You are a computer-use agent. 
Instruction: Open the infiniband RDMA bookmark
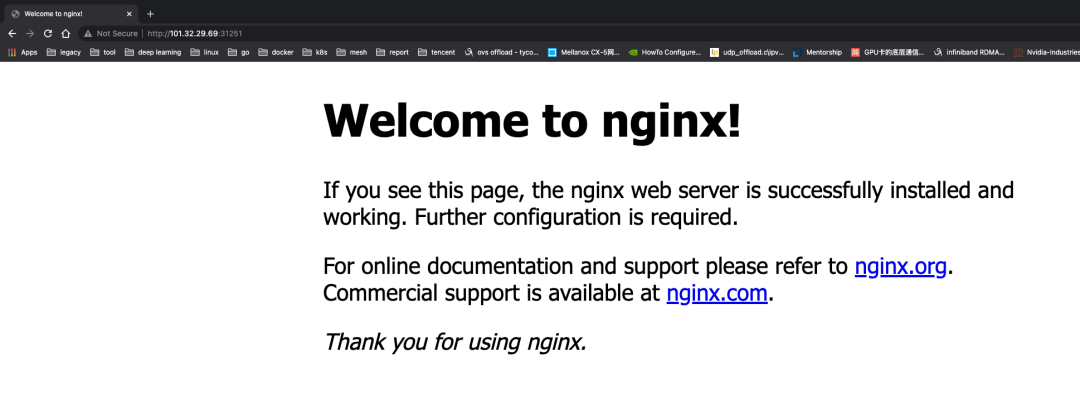(969, 52)
